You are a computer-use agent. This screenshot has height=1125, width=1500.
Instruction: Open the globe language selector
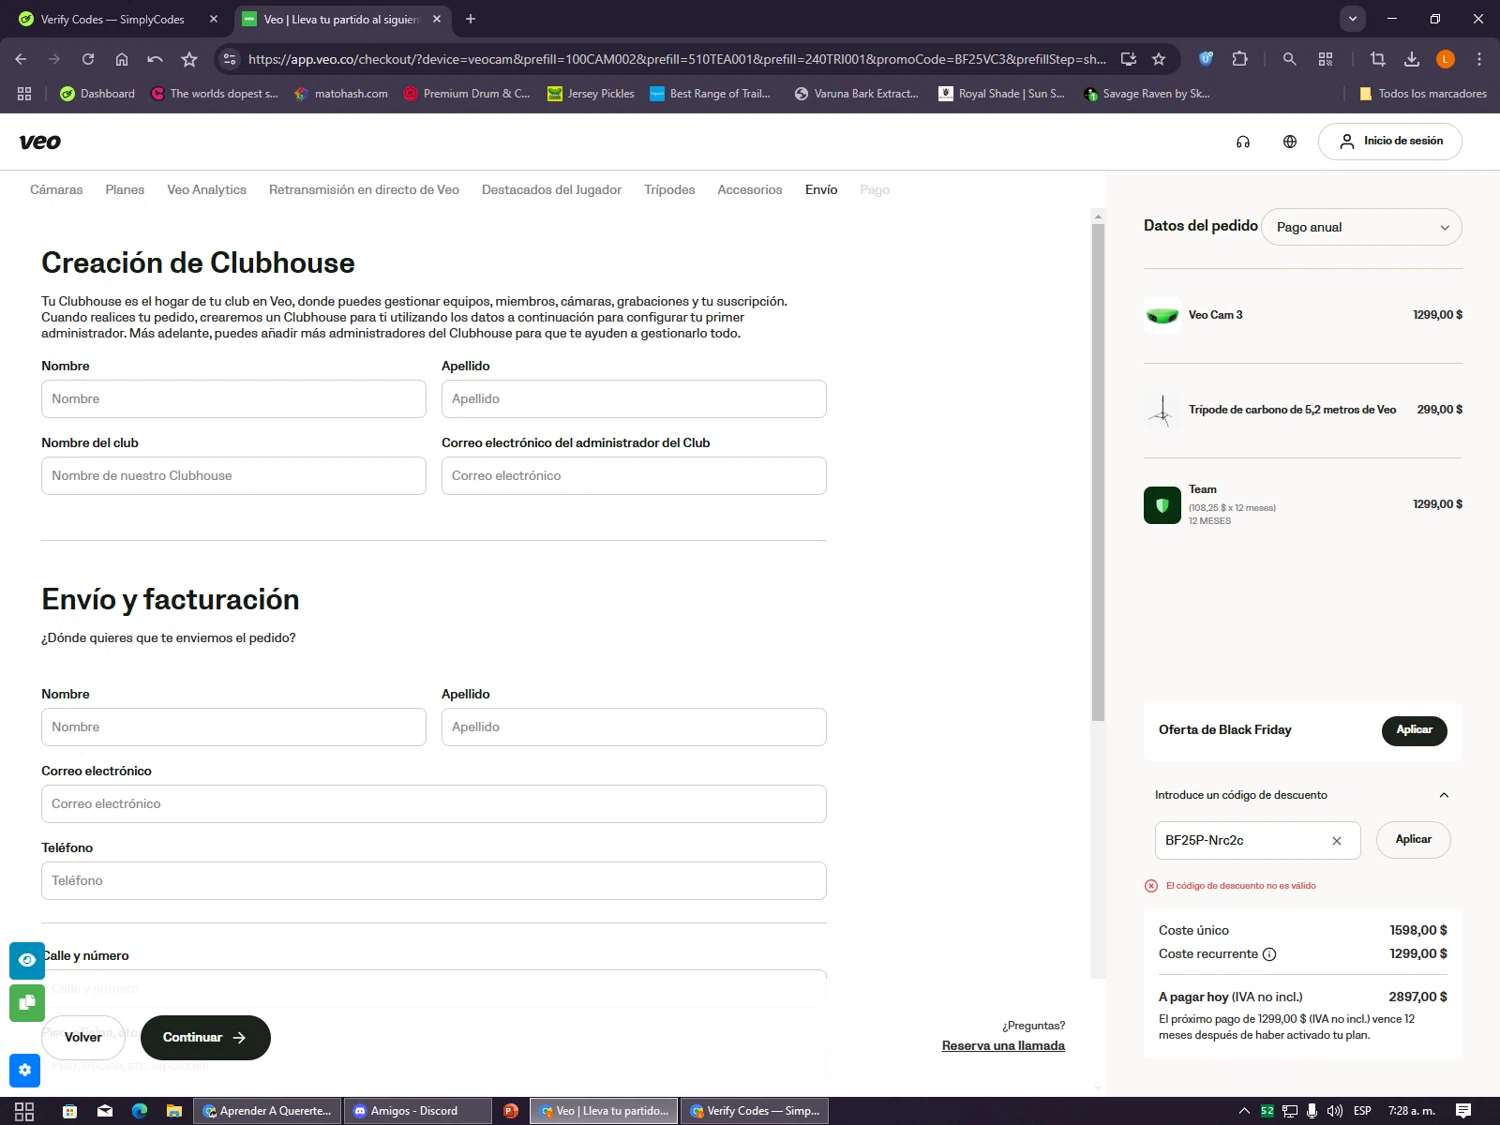1290,142
